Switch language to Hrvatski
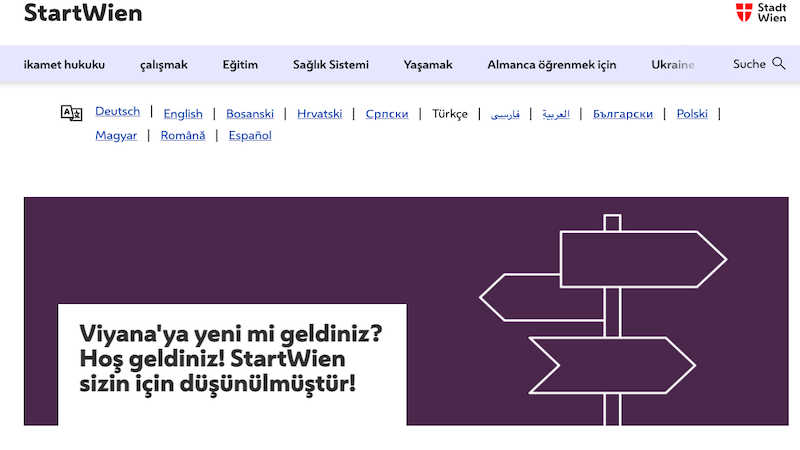The height and width of the screenshot is (450, 800). click(319, 114)
